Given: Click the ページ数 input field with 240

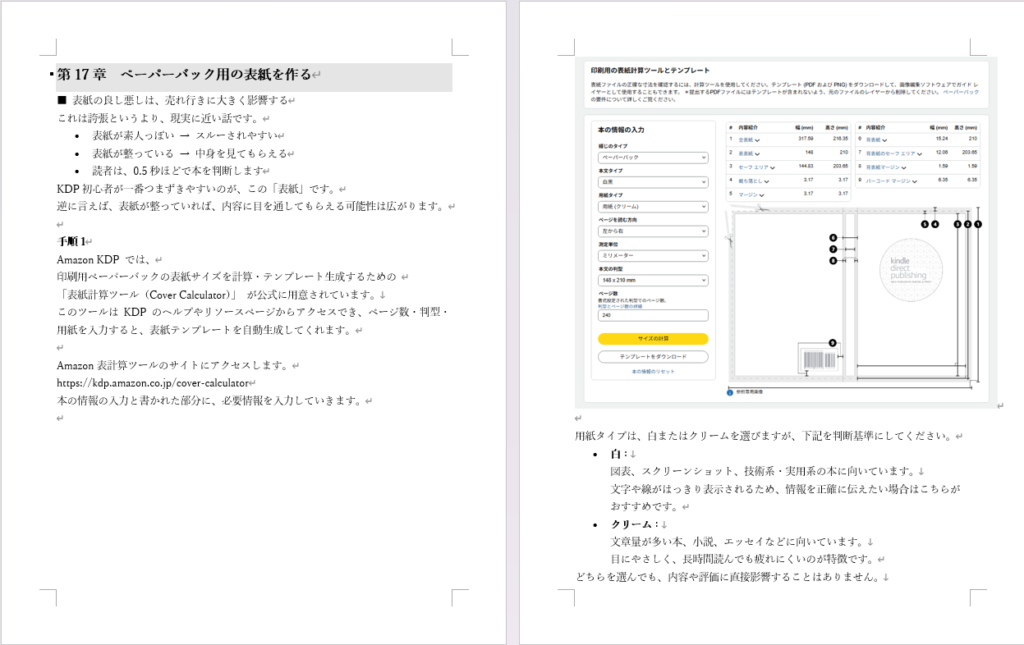Looking at the screenshot, I should tap(652, 315).
